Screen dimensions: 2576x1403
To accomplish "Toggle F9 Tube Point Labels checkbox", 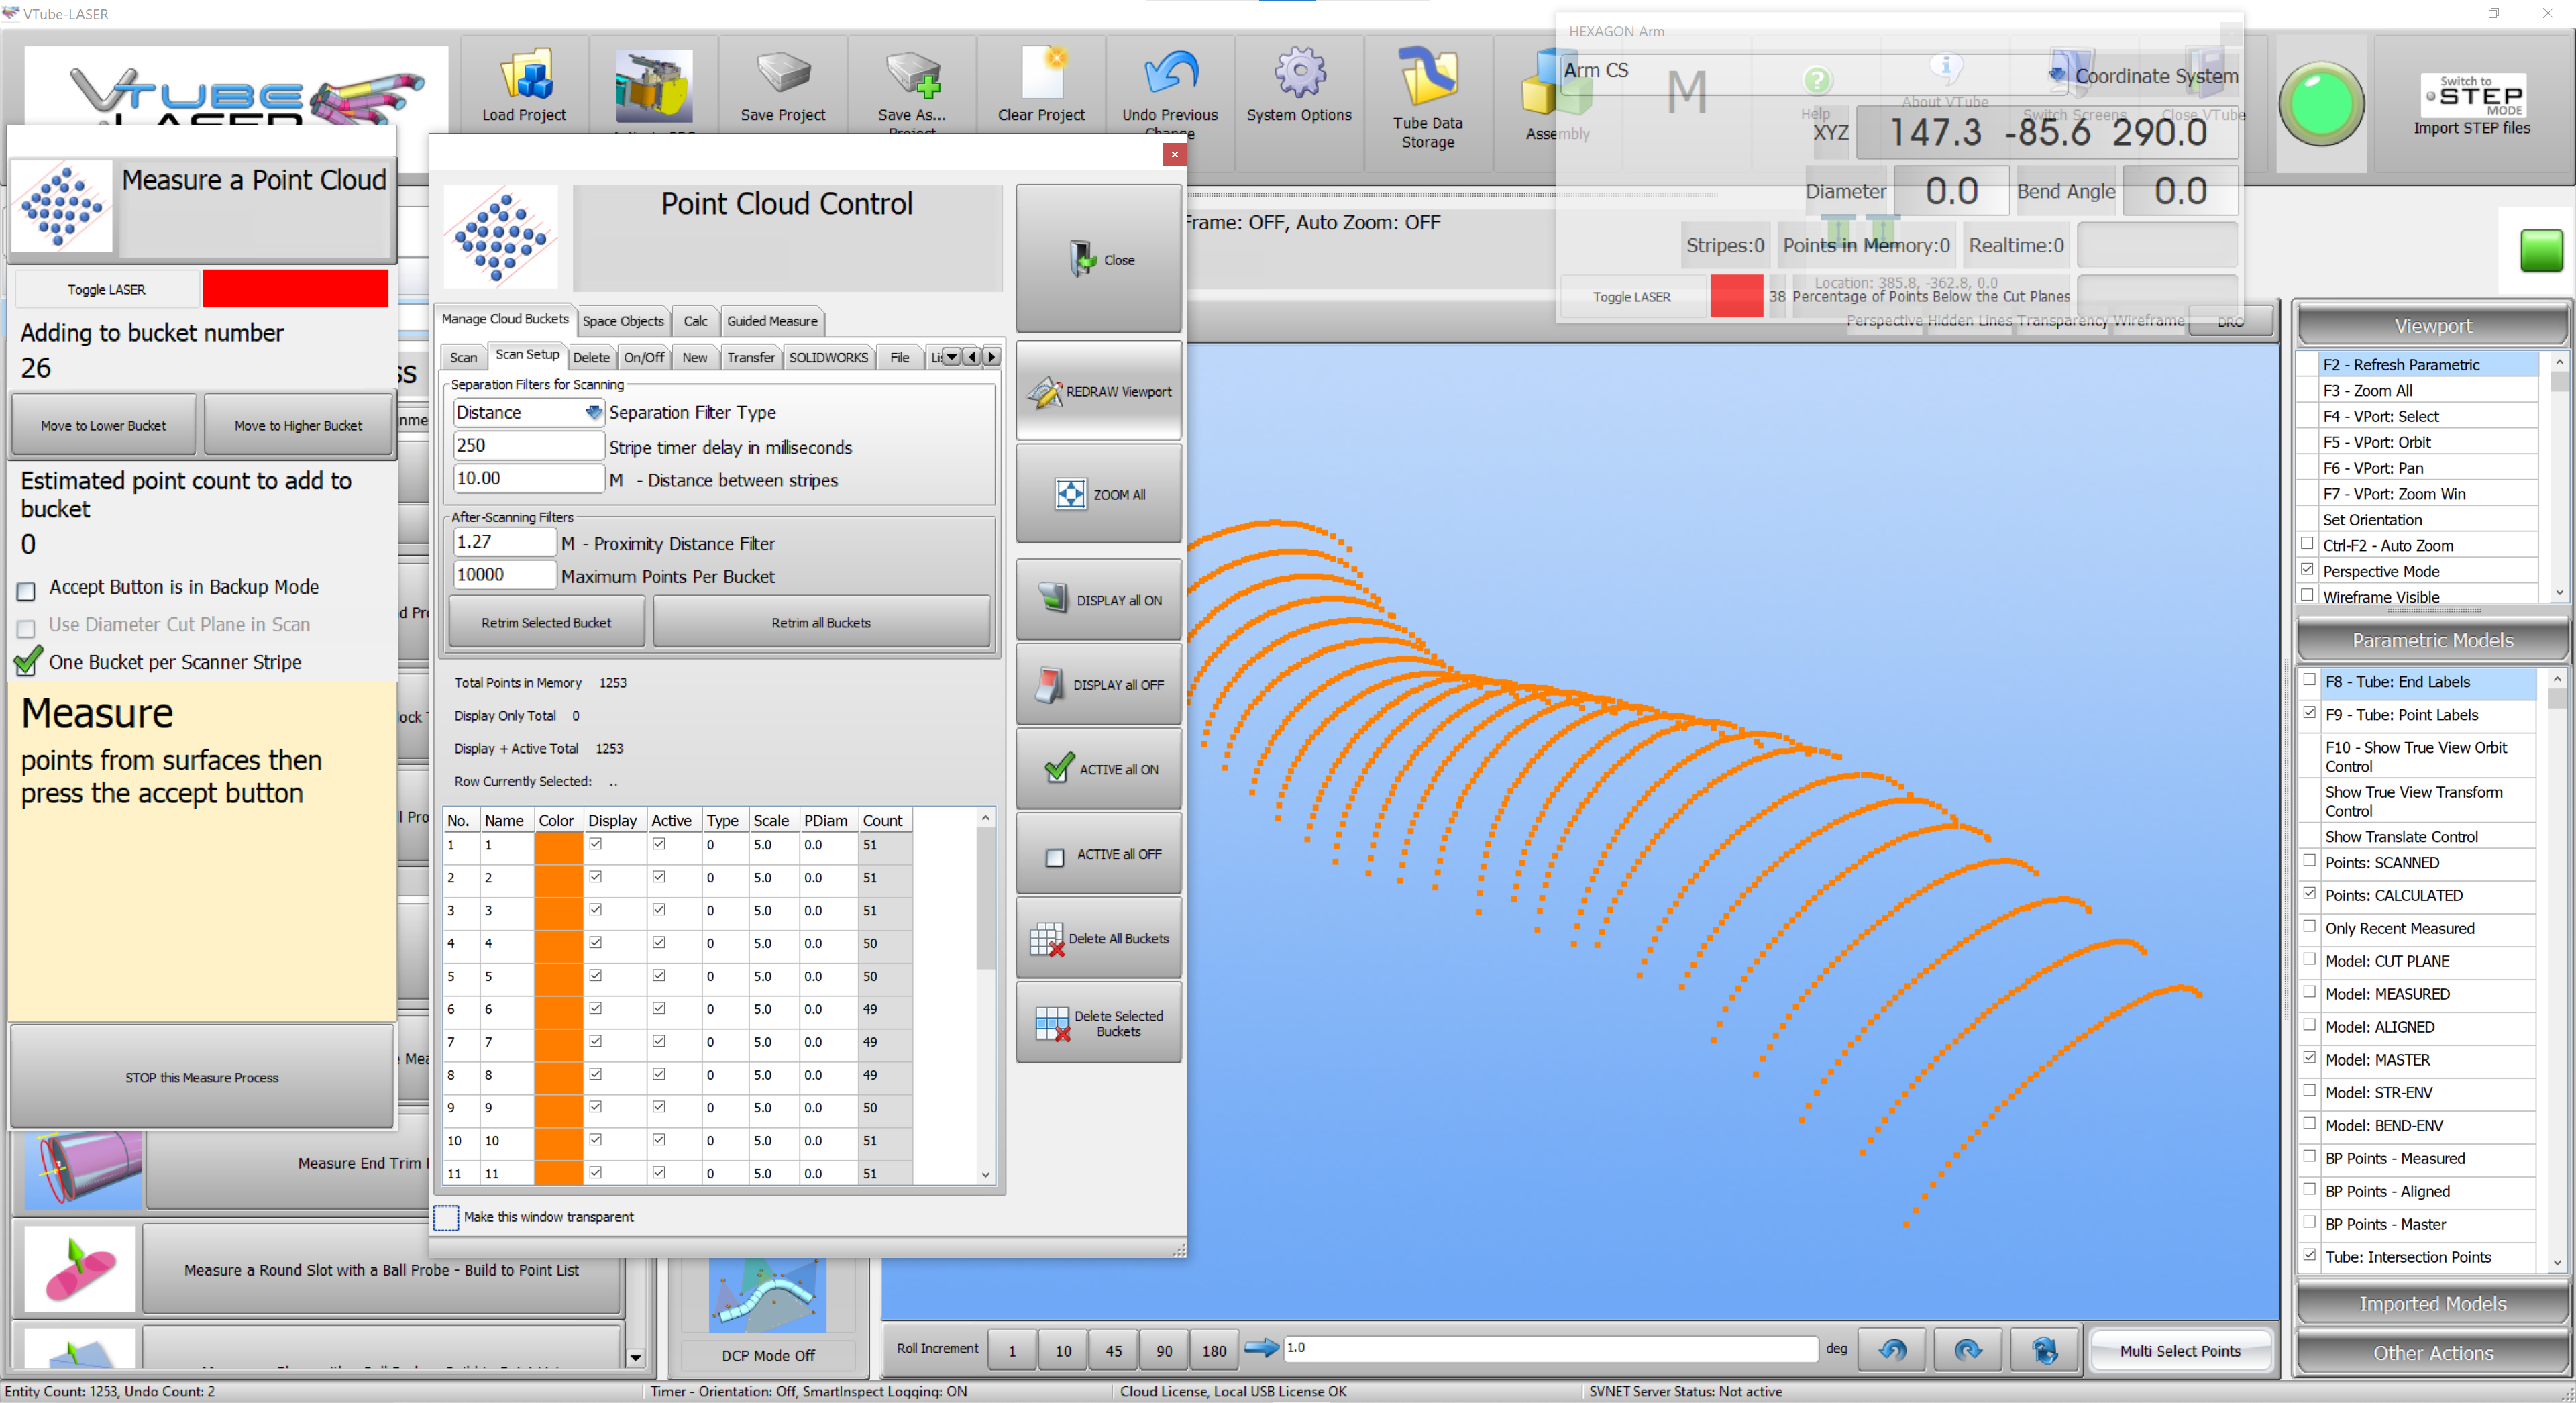I will 2310,713.
